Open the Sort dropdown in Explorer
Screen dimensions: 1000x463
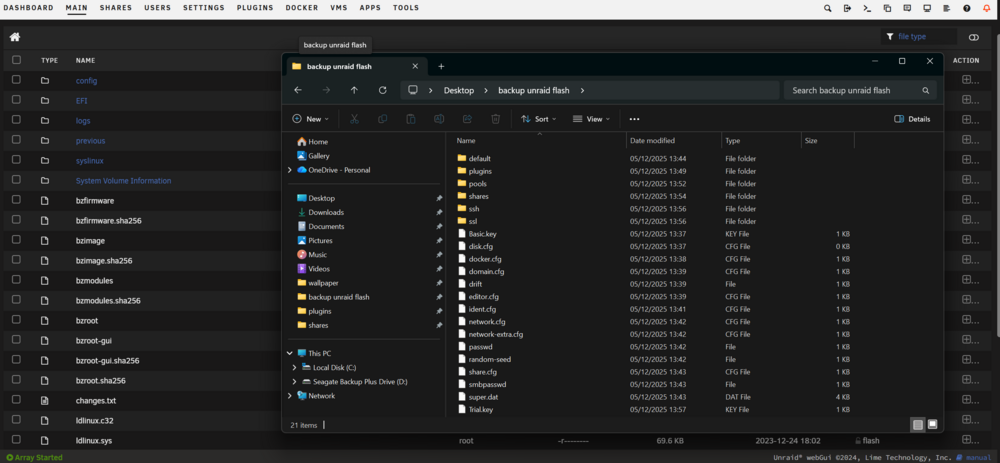(x=539, y=119)
